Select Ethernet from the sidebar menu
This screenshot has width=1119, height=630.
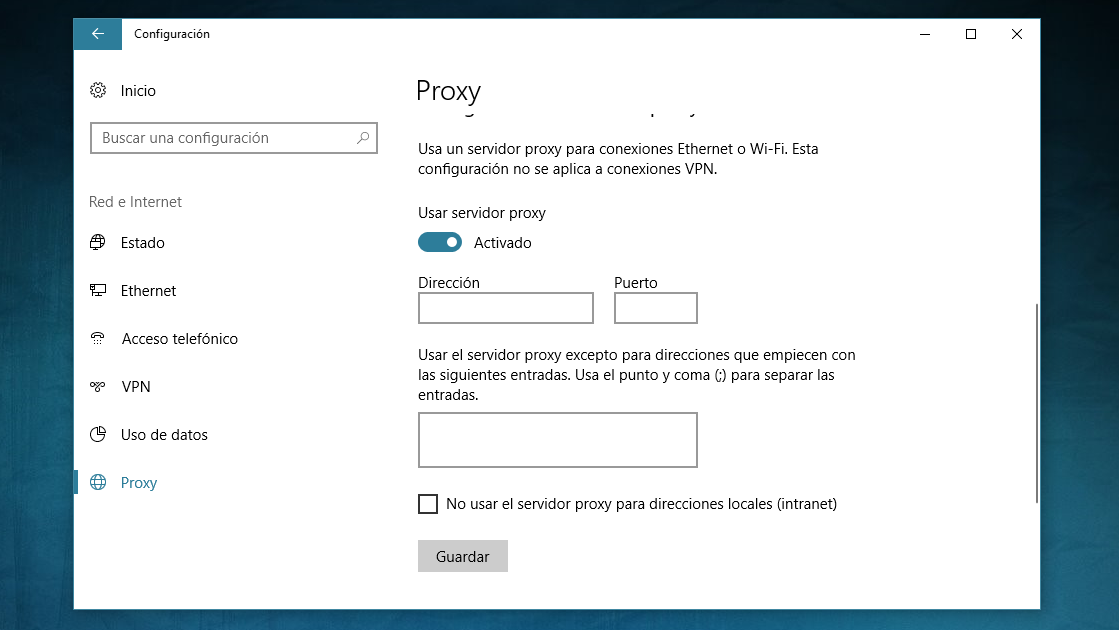148,290
